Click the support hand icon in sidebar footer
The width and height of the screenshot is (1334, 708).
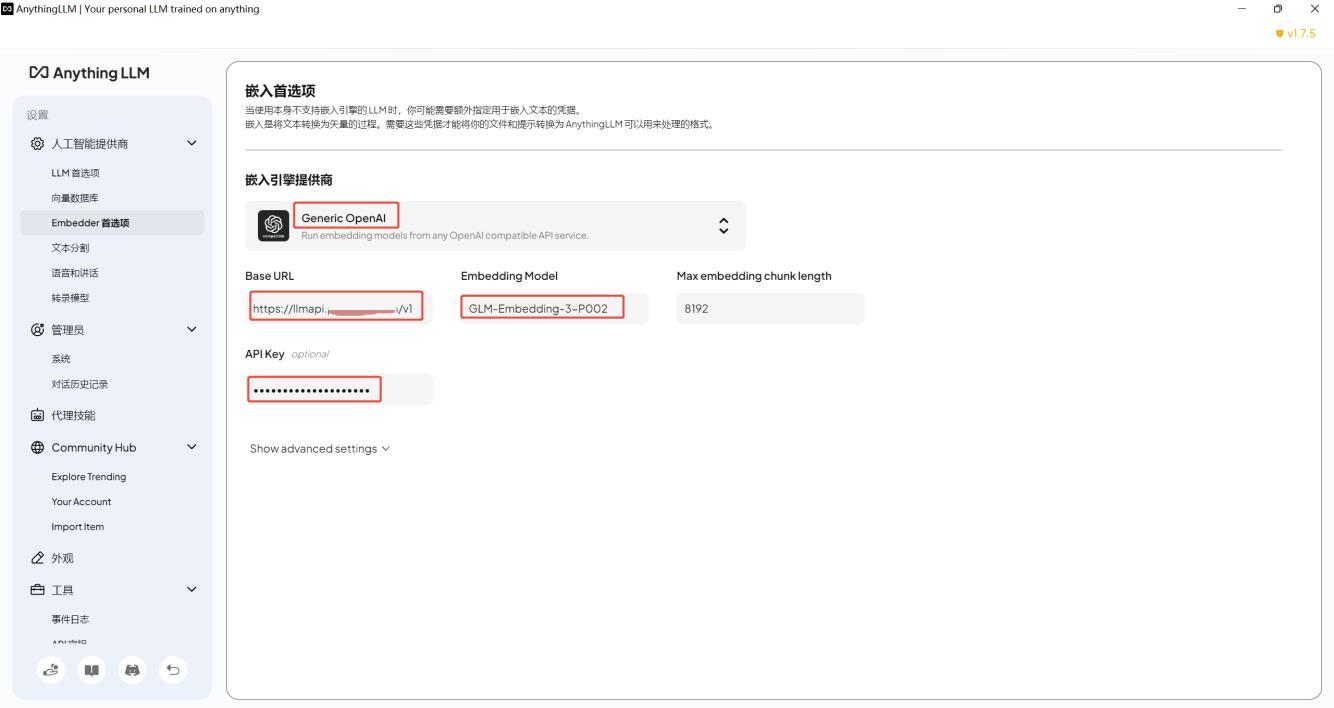click(x=50, y=670)
